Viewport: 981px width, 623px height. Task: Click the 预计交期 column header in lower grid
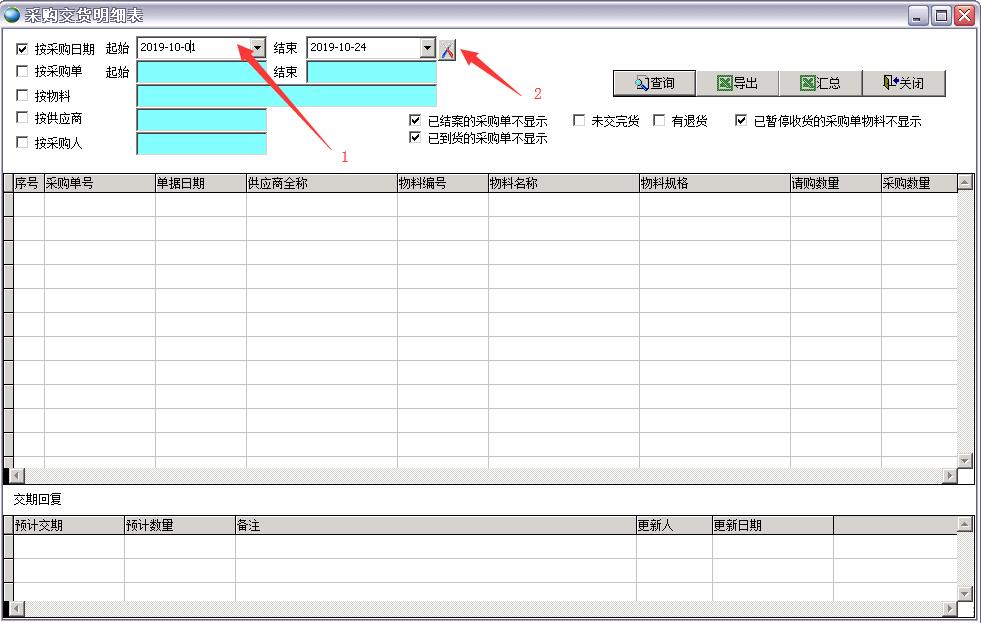[69, 525]
